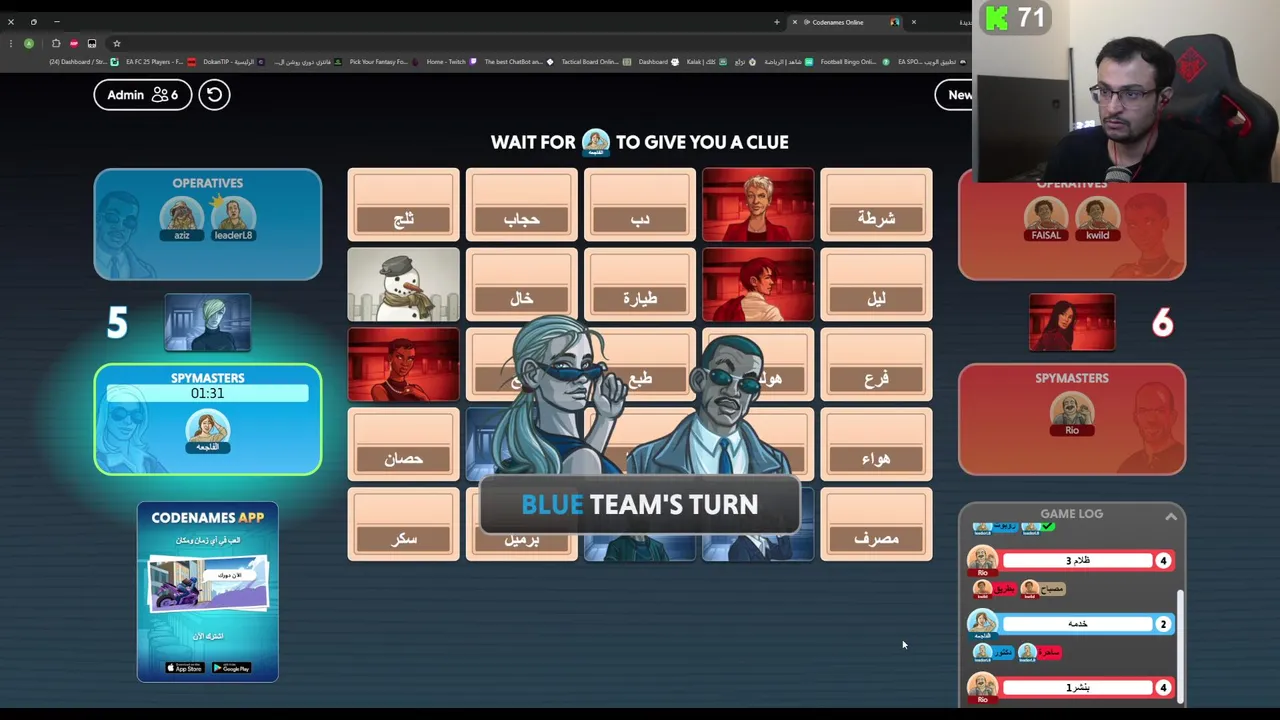Switch to the Codenames Online browser tab
The width and height of the screenshot is (1280, 720).
point(848,22)
